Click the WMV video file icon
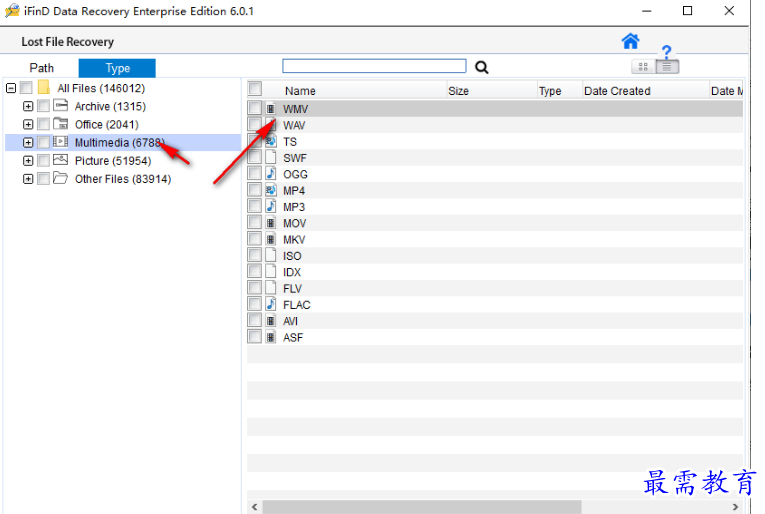Image resolution: width=765 pixels, height=514 pixels. point(271,108)
